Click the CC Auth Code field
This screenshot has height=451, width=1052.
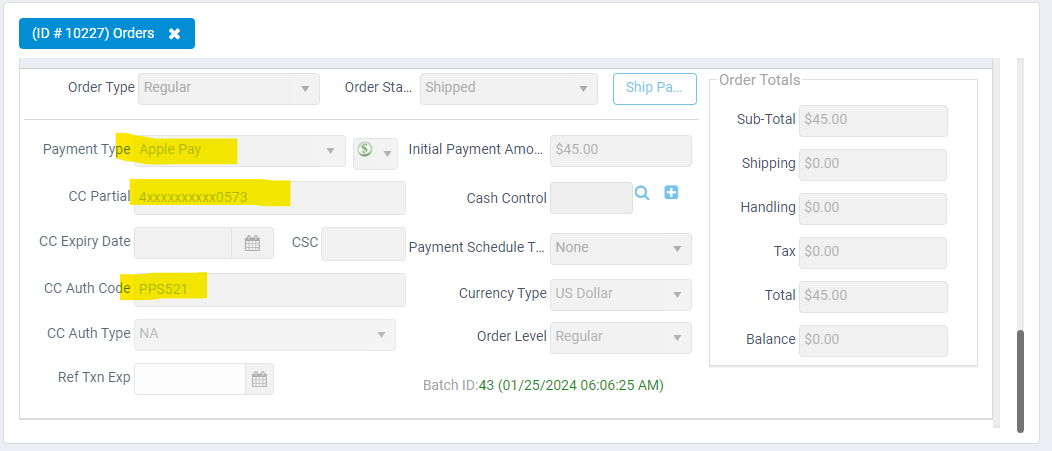(270, 290)
